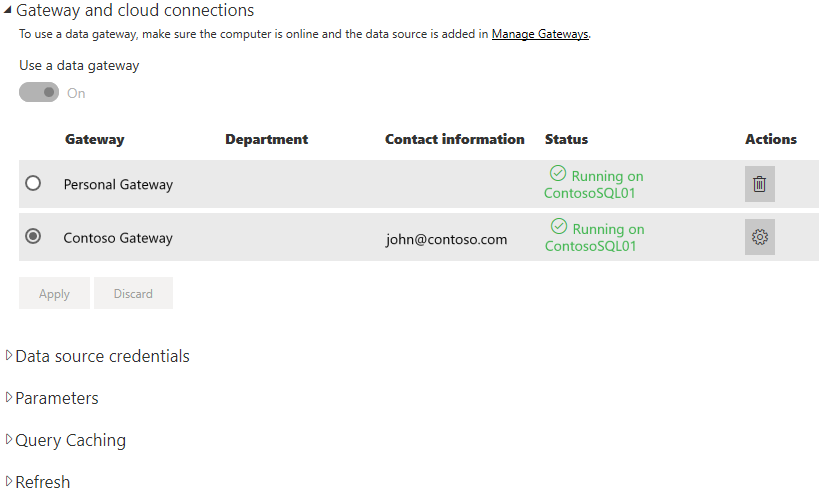Click the Apply button
Viewport: 823px width, 502px height.
pyautogui.click(x=54, y=293)
